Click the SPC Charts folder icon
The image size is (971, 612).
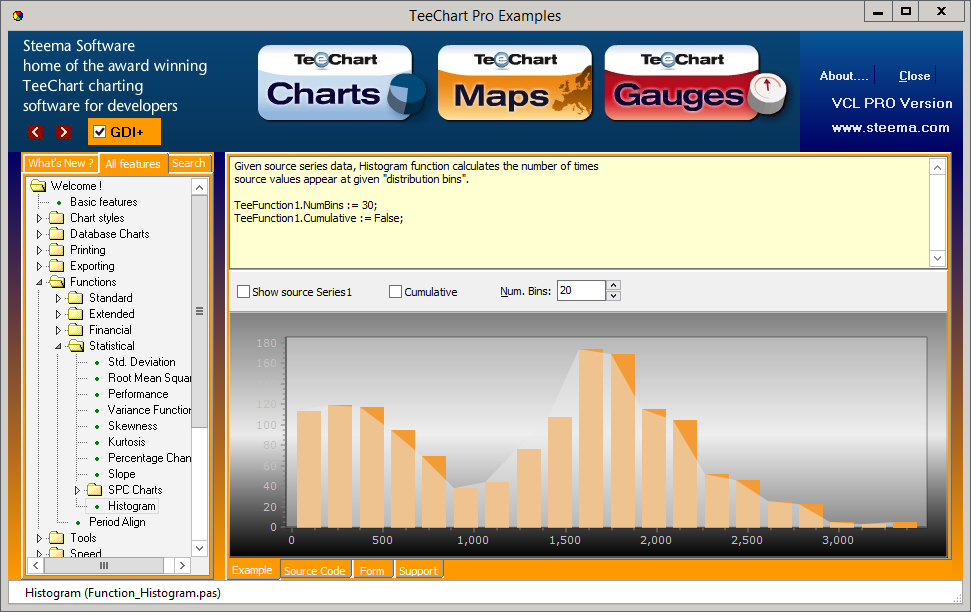tap(95, 490)
